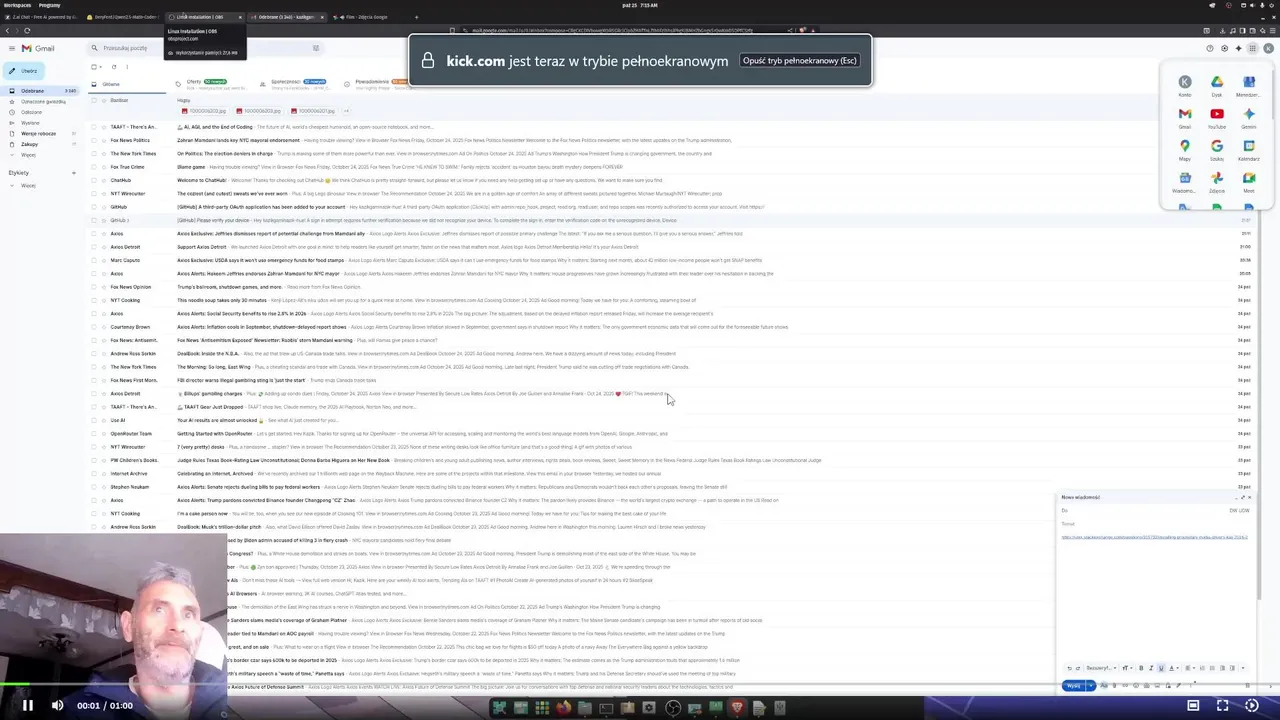The width and height of the screenshot is (1280, 720).
Task: Apply italic formatting in compose window
Action: coord(1151,668)
